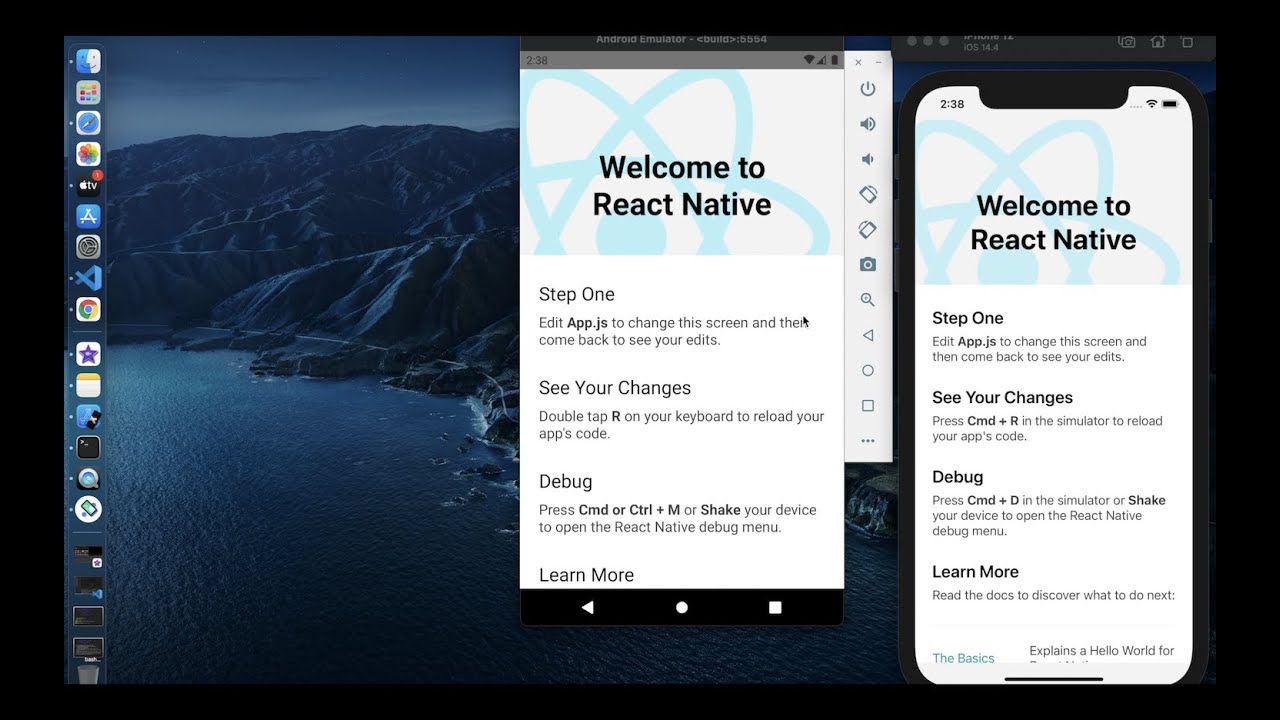
Task: Open Trash in the Dock
Action: (88, 675)
